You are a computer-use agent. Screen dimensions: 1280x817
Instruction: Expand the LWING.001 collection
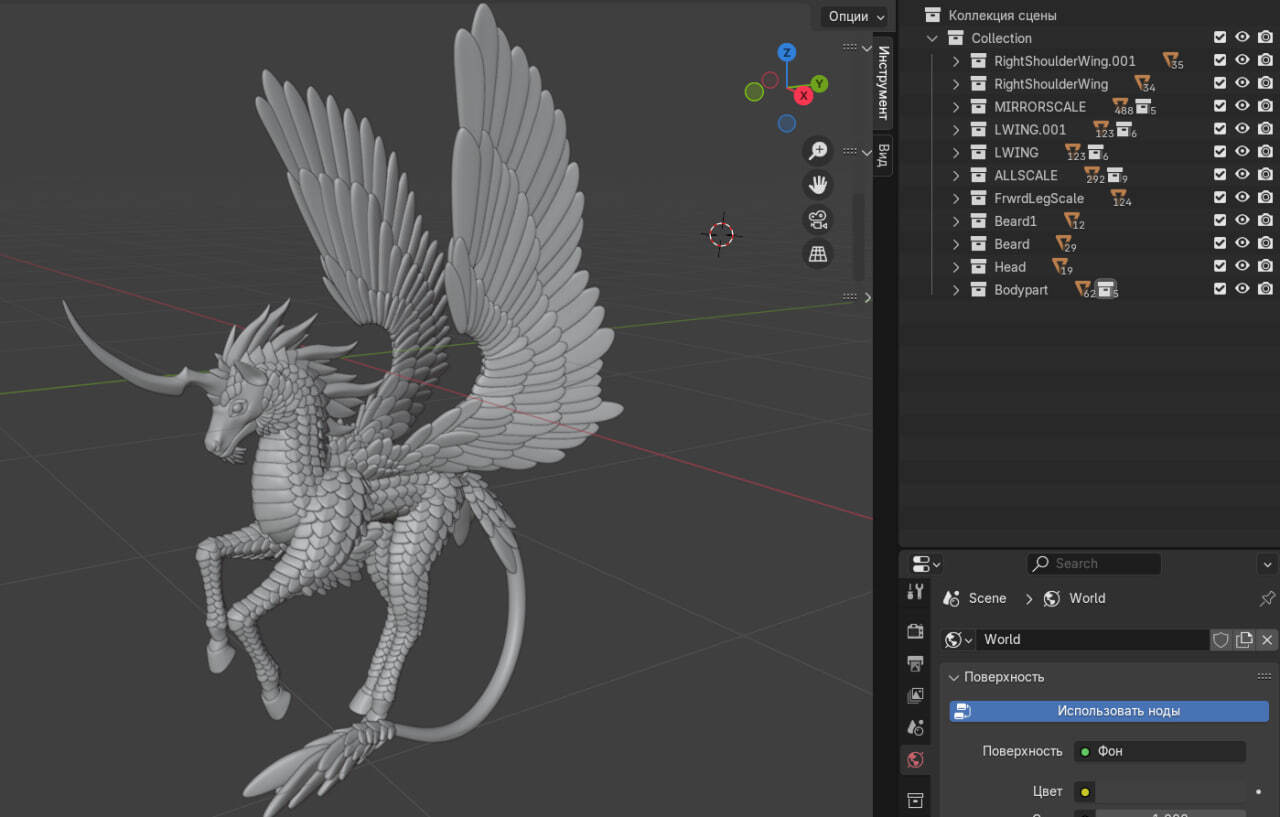(x=956, y=129)
